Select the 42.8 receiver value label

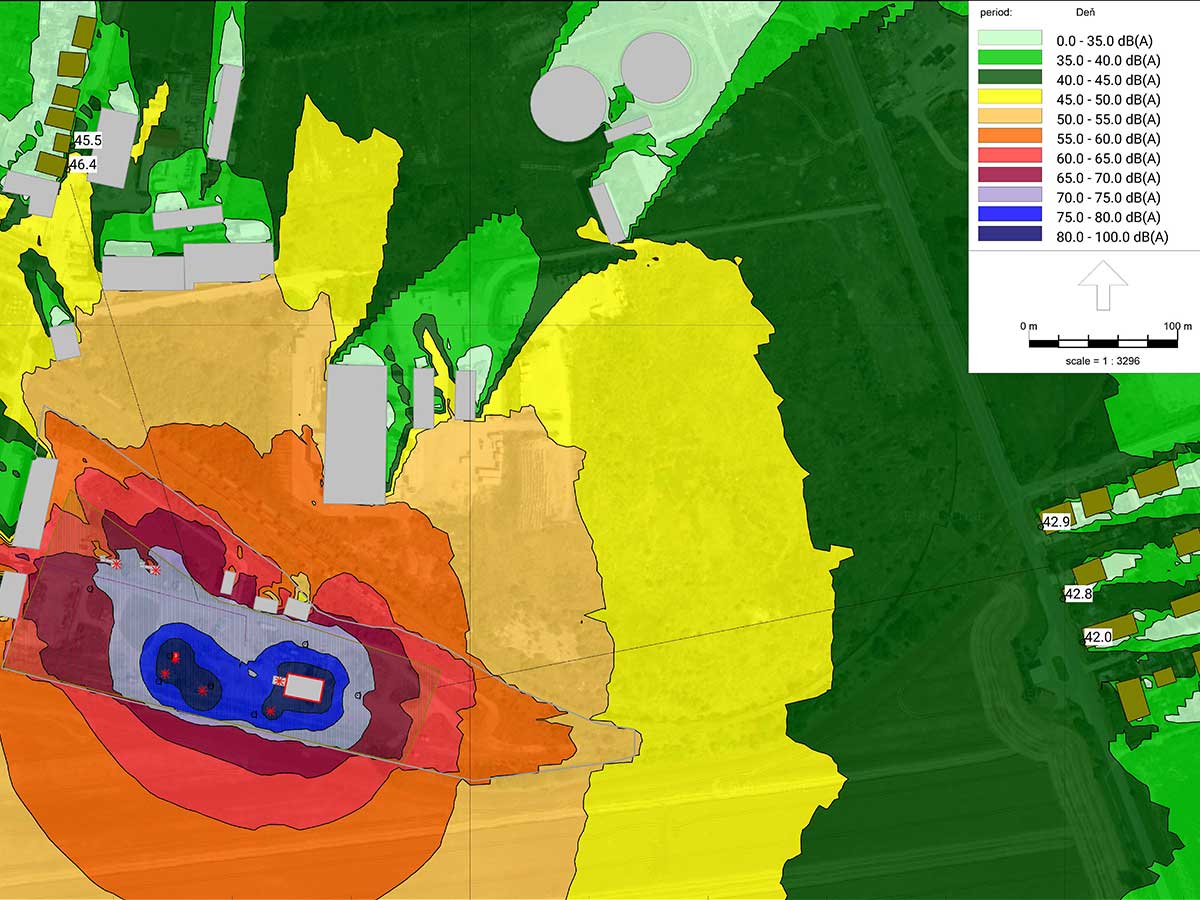[1078, 594]
